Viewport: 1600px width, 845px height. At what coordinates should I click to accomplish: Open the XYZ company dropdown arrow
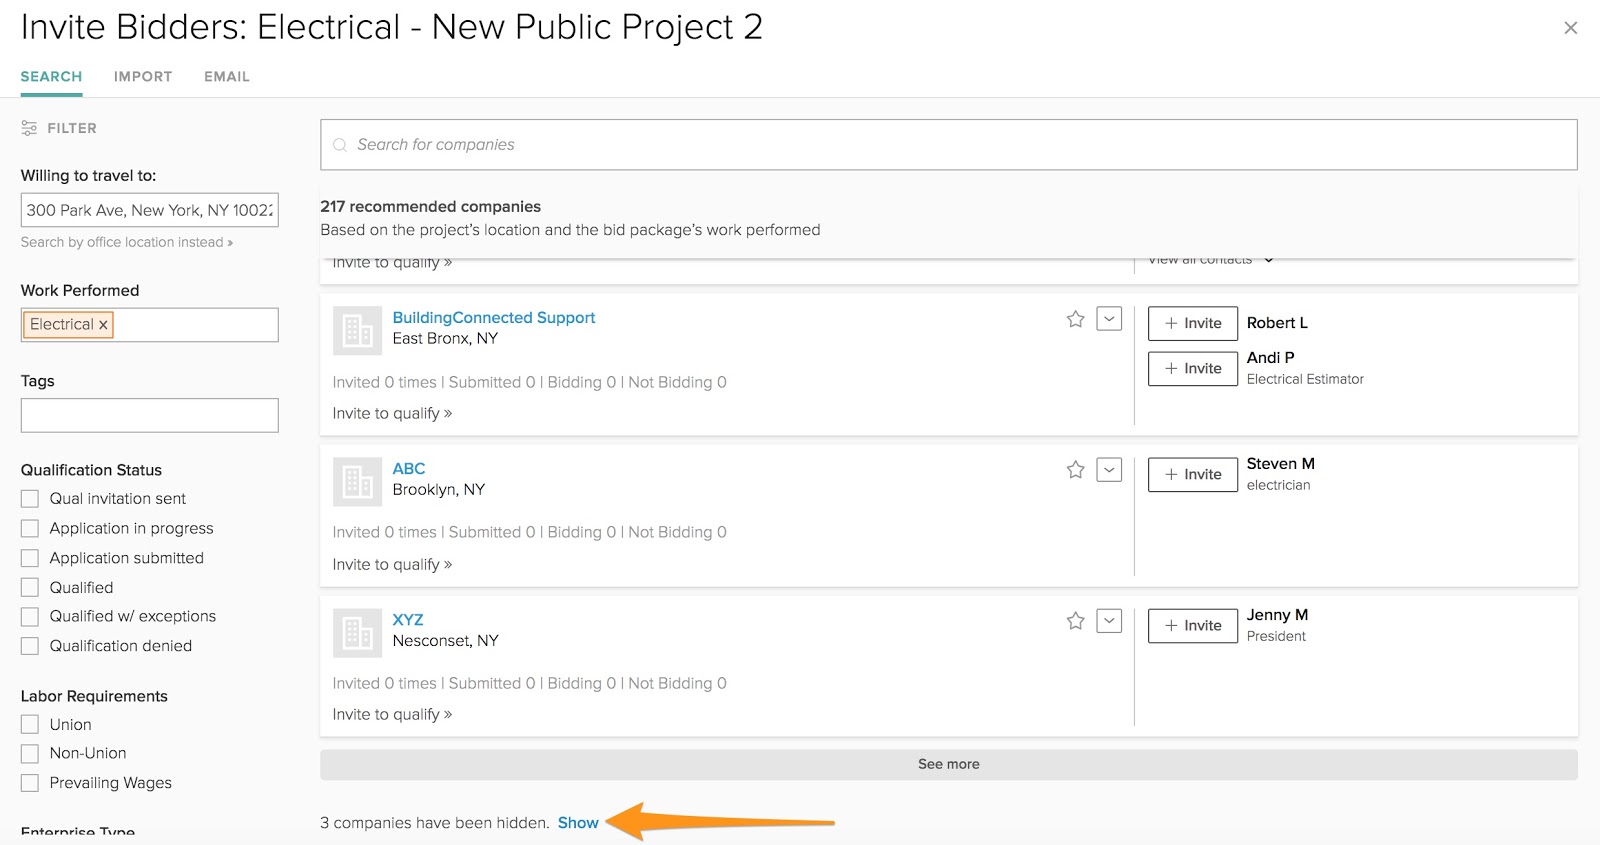pos(1109,621)
